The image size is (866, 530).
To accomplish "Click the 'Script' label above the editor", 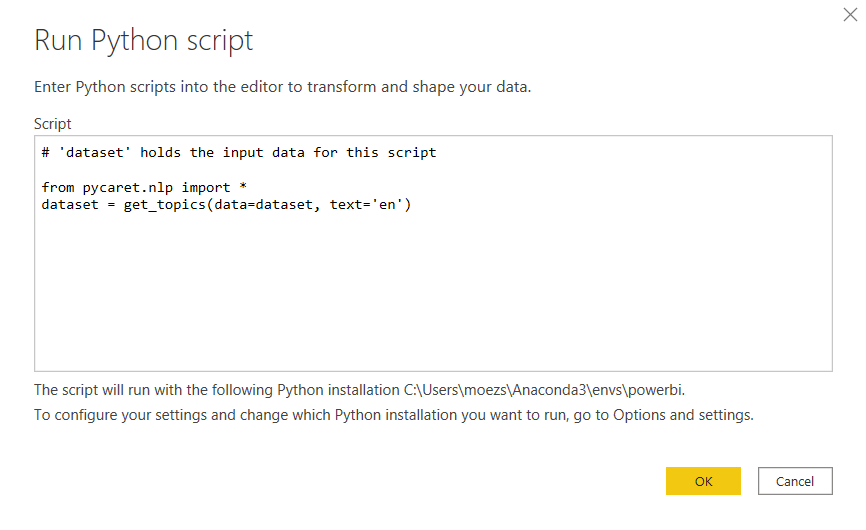I will coord(53,123).
